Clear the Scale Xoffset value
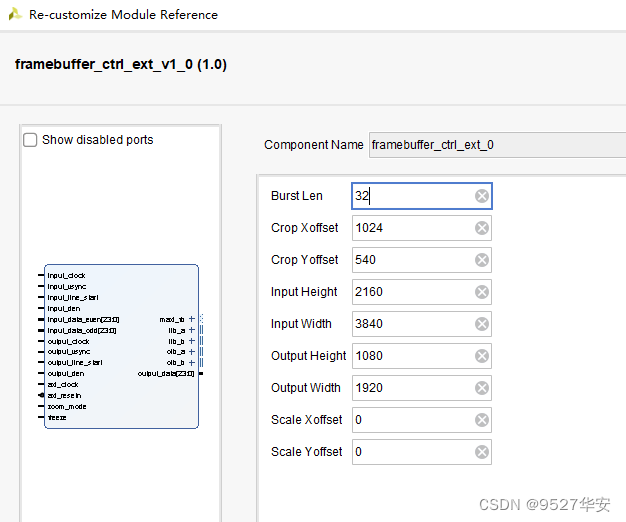Viewport: 626px width, 522px height. click(482, 420)
